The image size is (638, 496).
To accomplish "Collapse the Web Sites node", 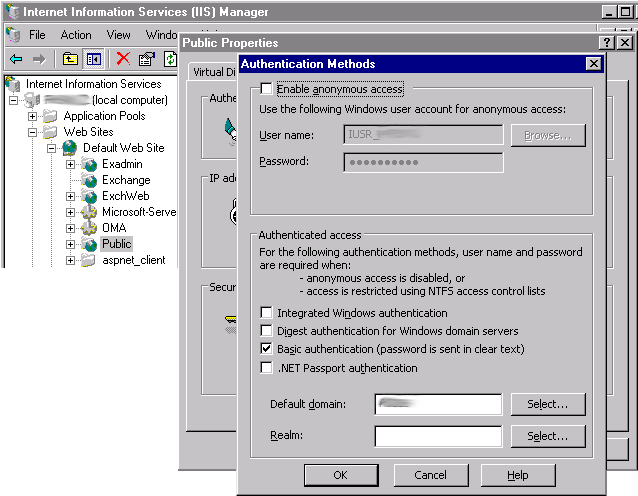I will point(33,132).
